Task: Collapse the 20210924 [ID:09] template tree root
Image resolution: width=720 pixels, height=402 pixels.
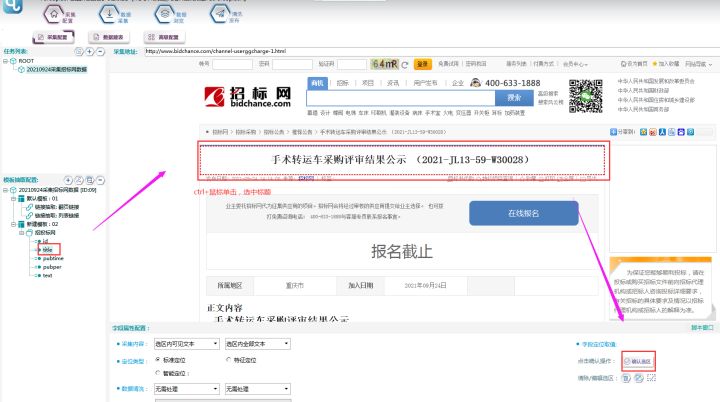Action: tap(6, 190)
